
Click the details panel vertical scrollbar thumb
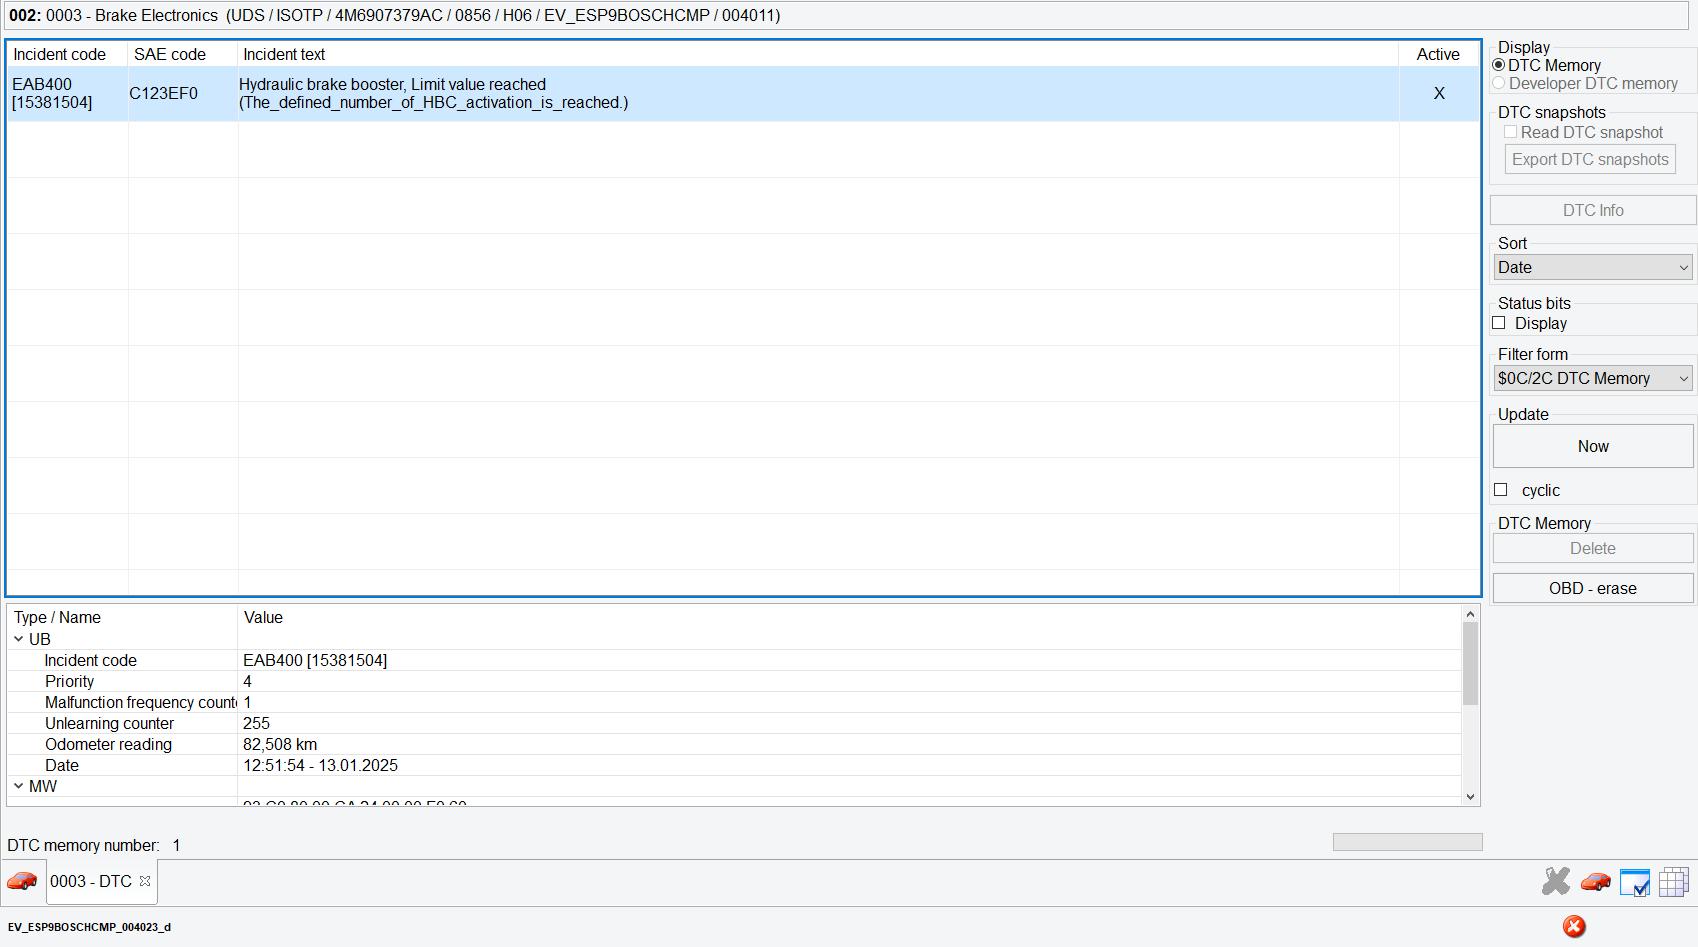click(x=1469, y=663)
